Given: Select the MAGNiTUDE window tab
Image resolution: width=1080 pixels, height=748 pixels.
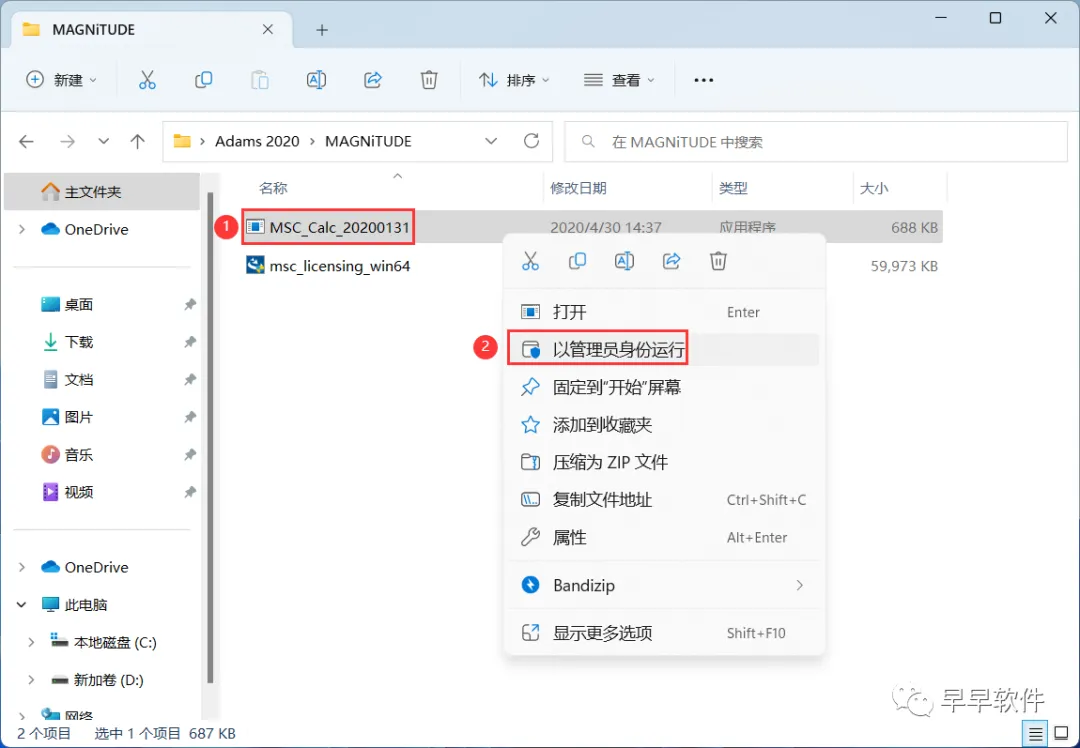Looking at the screenshot, I should [x=152, y=30].
